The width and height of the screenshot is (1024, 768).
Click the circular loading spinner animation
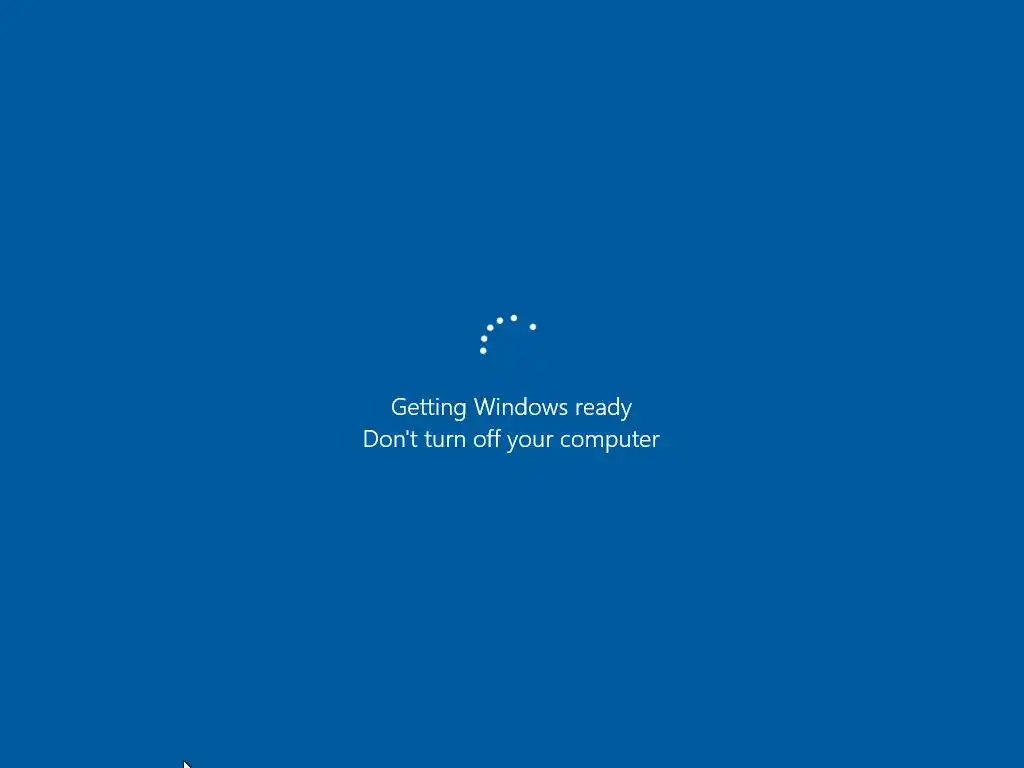coord(508,334)
